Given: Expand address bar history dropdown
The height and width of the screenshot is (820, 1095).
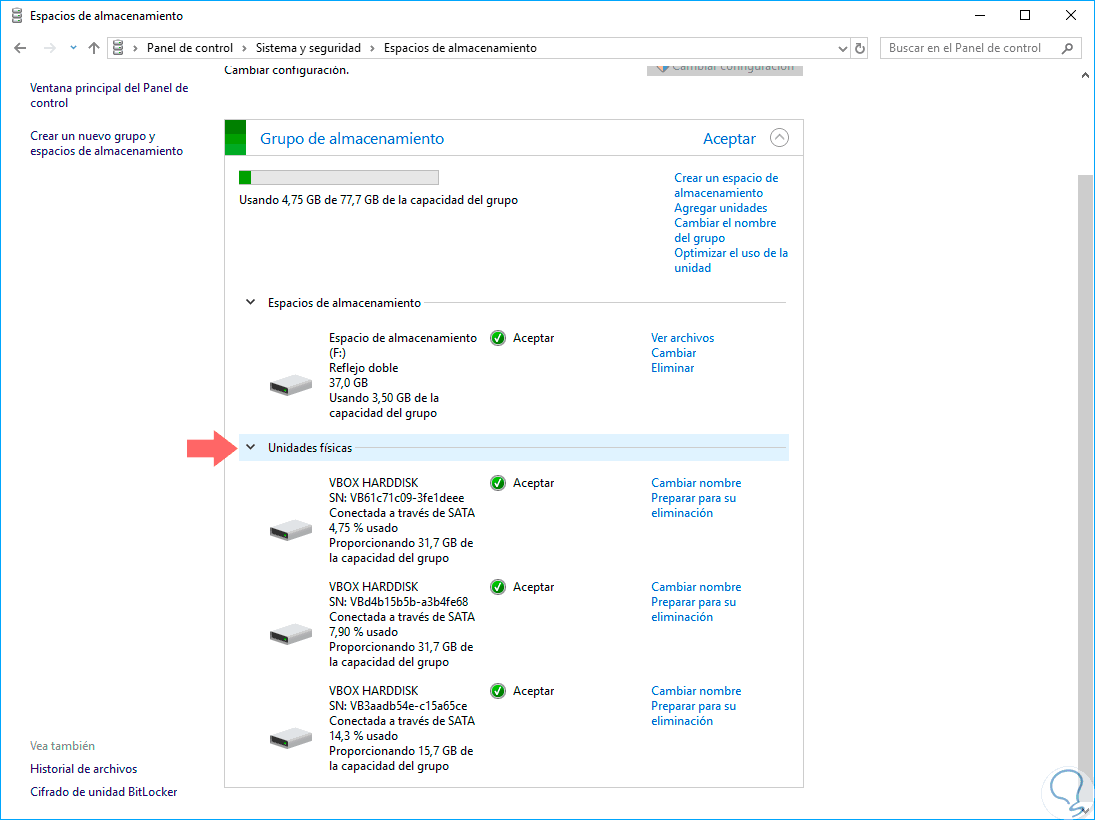Looking at the screenshot, I should 842,48.
